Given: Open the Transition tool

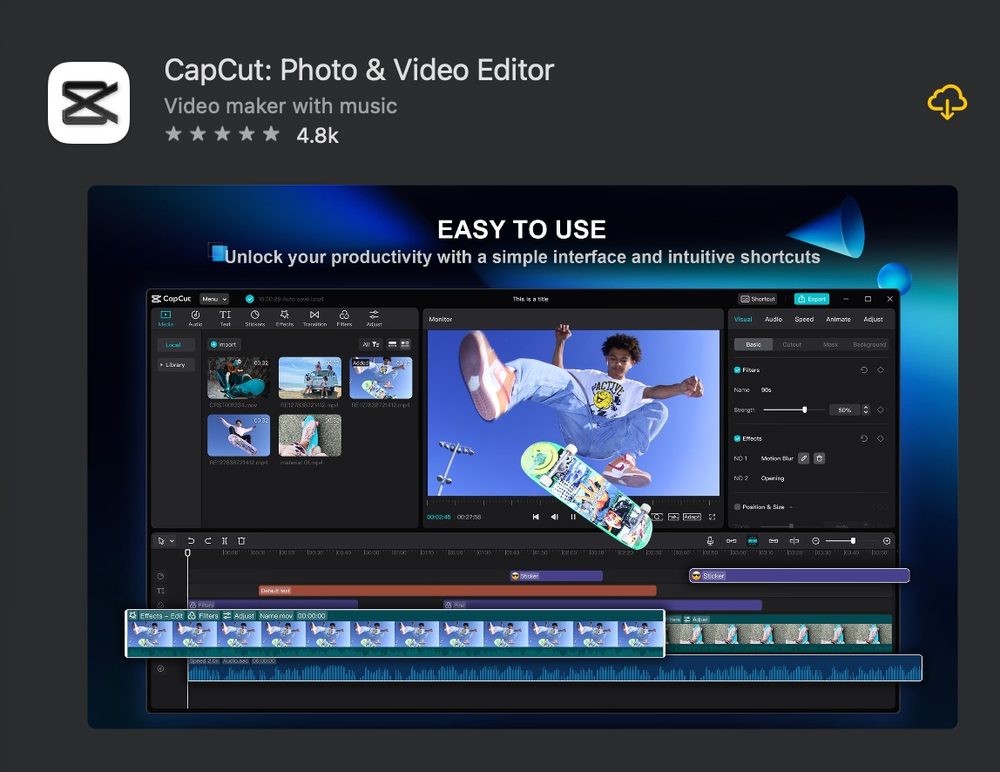Looking at the screenshot, I should 314,318.
